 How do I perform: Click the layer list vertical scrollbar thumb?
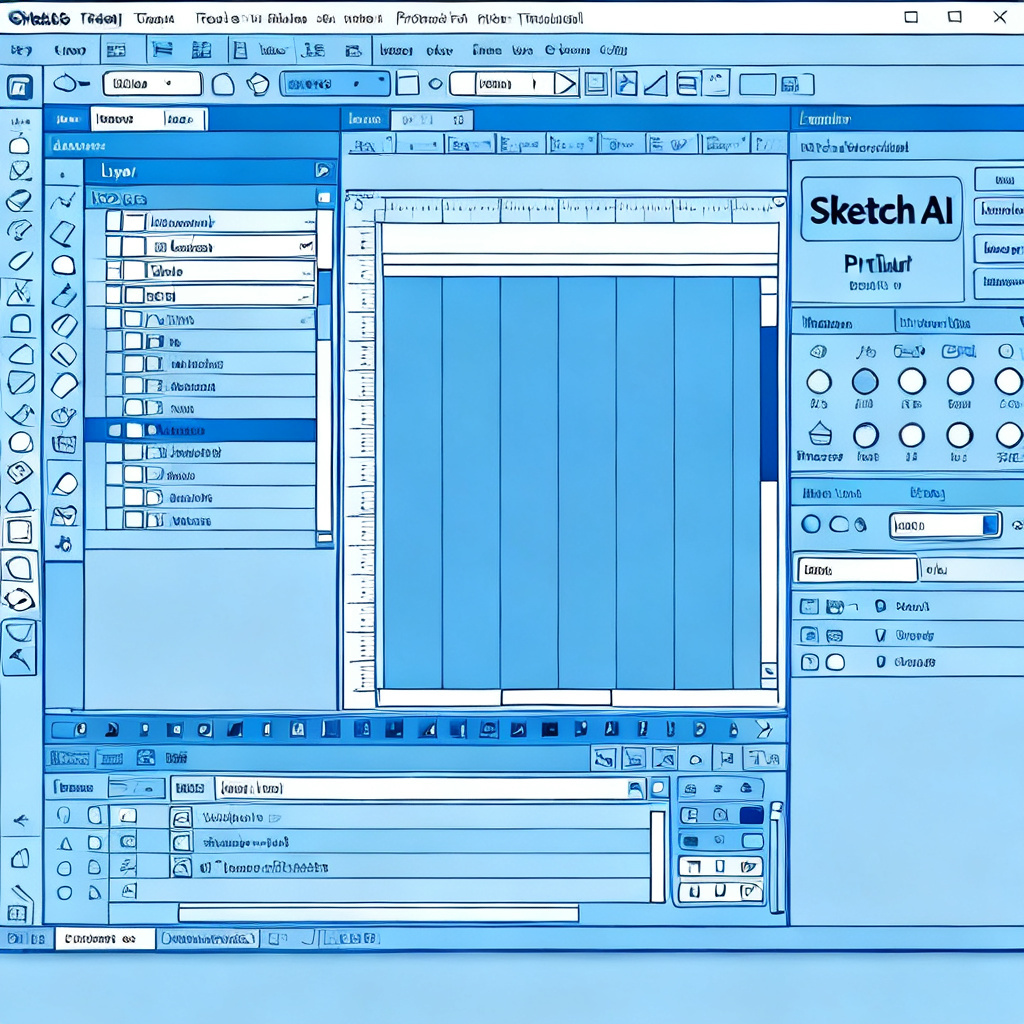(x=324, y=288)
